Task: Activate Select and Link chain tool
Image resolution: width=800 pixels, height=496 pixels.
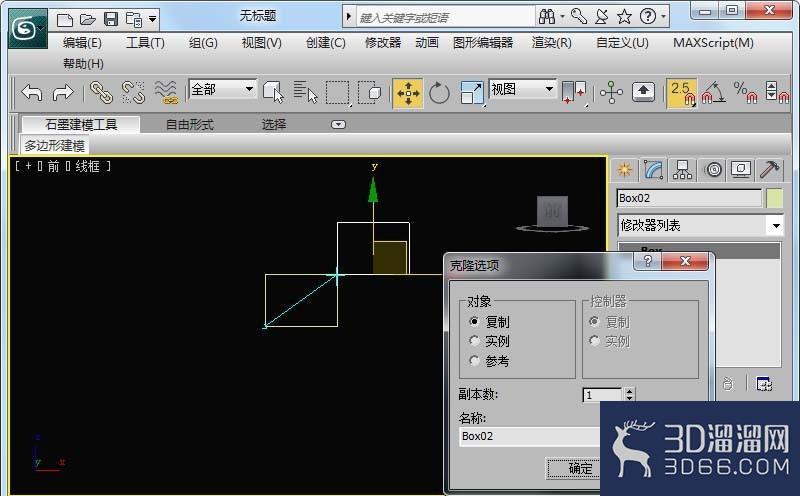Action: [101, 93]
